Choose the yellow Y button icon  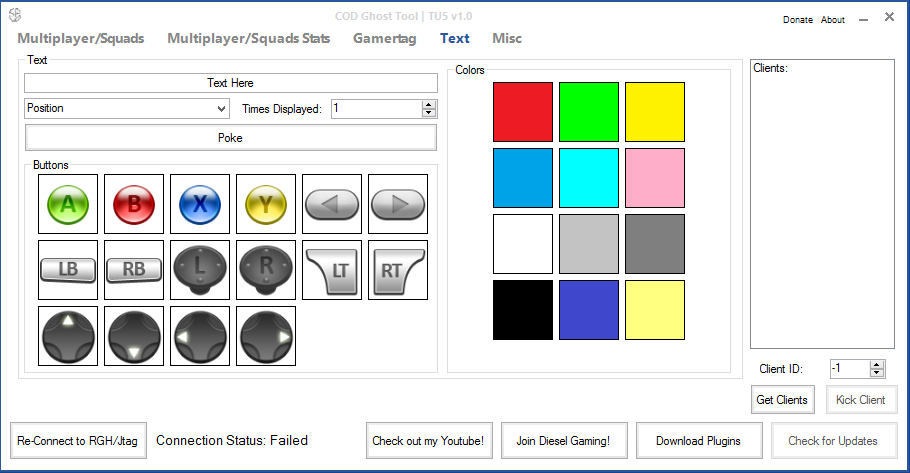[x=266, y=204]
